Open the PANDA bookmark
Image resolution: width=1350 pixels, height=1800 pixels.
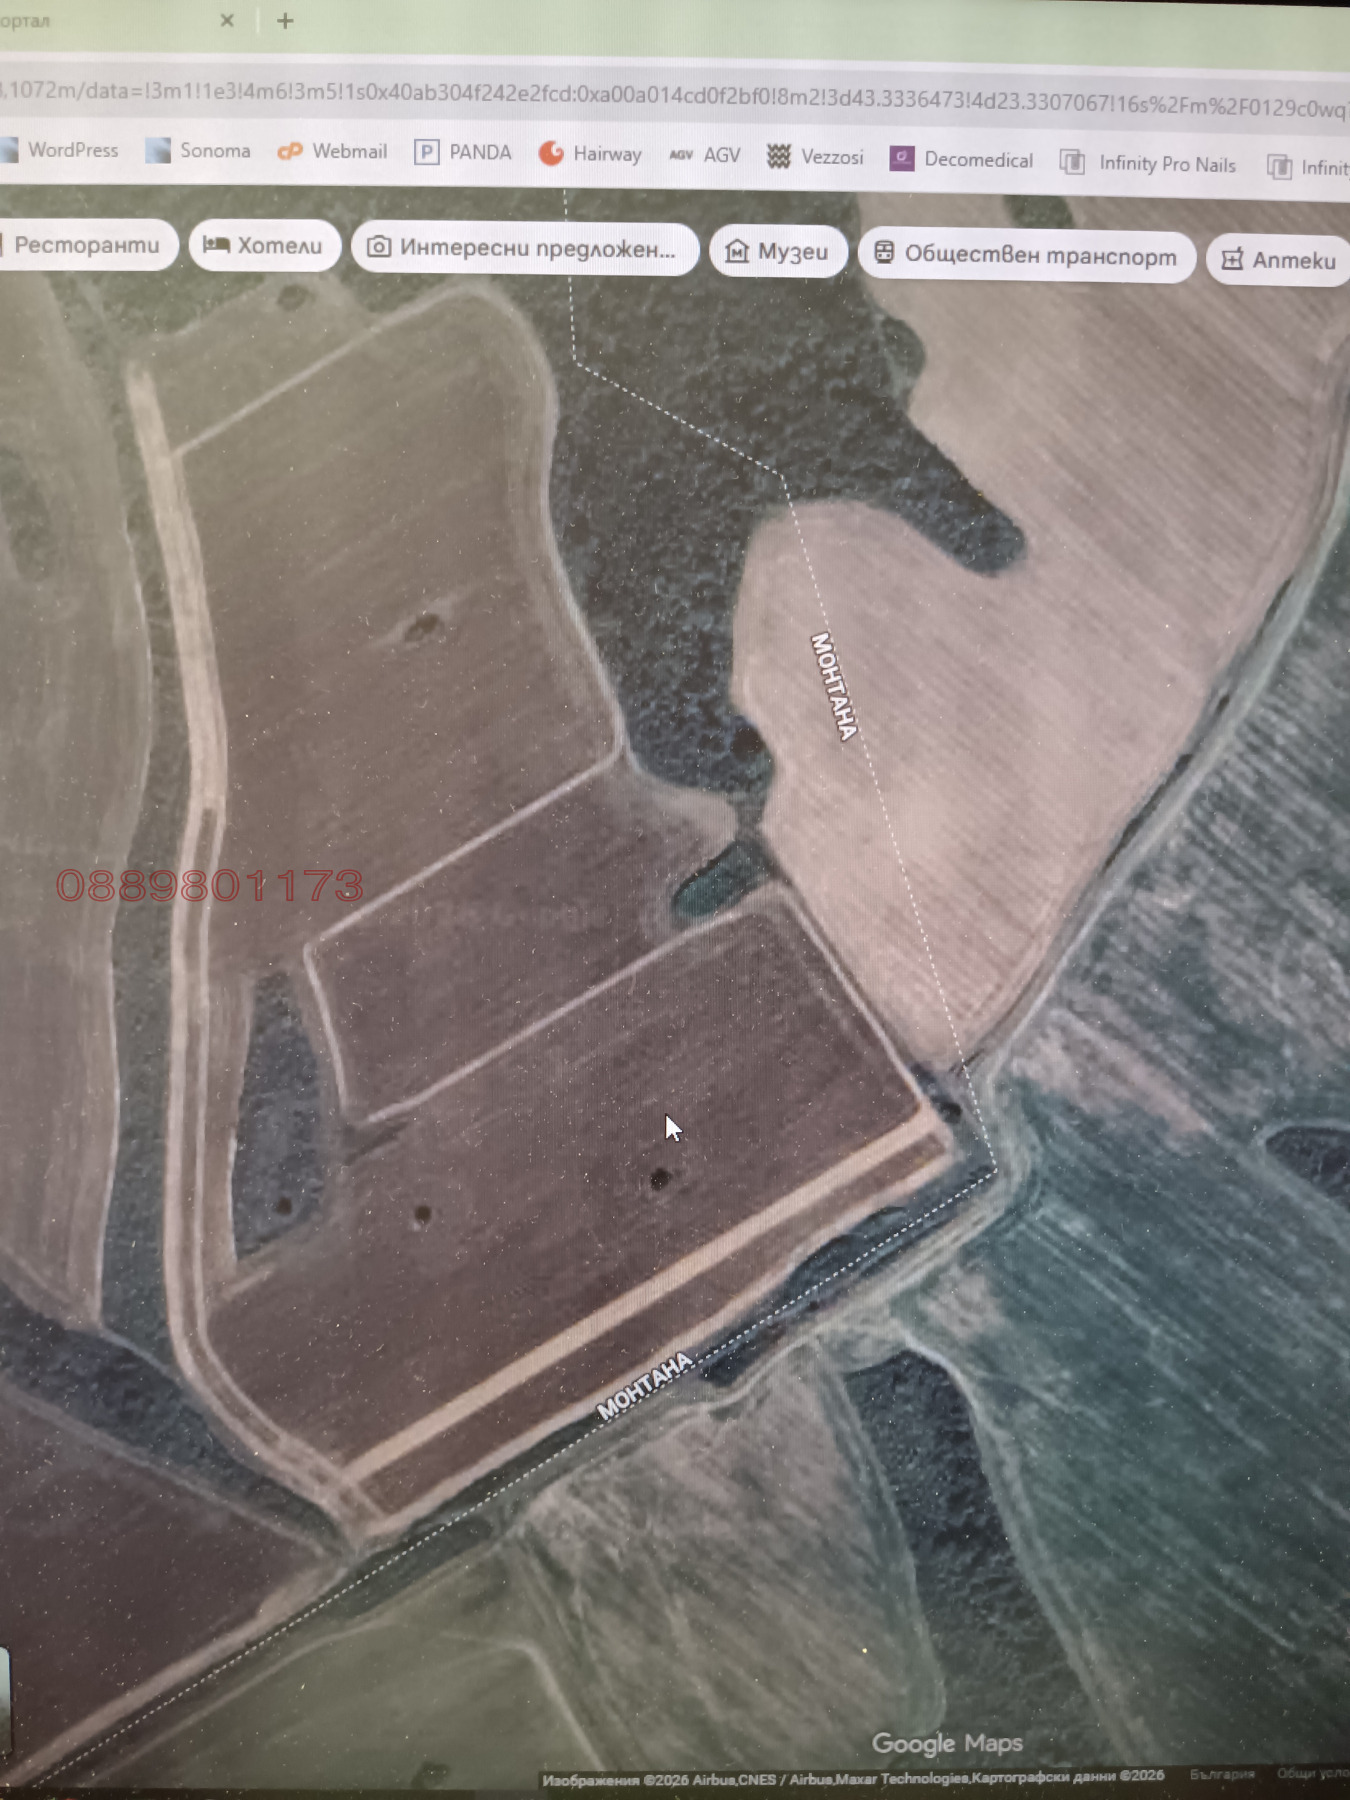tap(464, 153)
